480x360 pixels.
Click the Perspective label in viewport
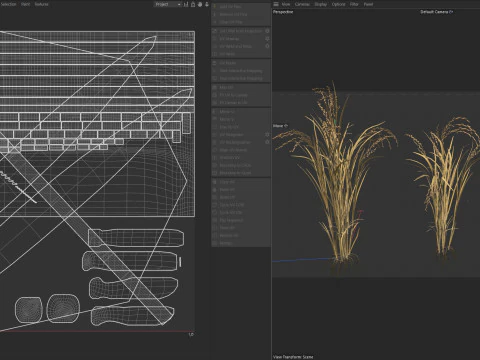tap(283, 12)
